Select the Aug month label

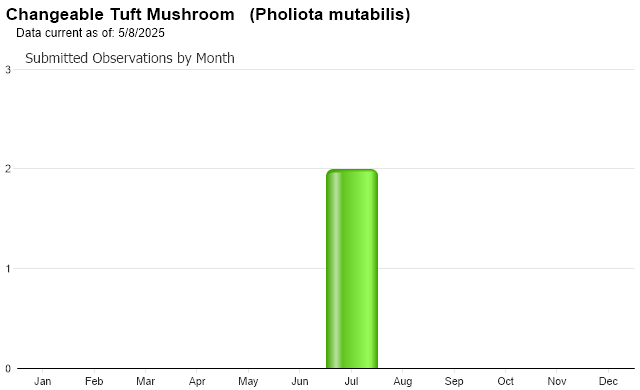pos(402,381)
